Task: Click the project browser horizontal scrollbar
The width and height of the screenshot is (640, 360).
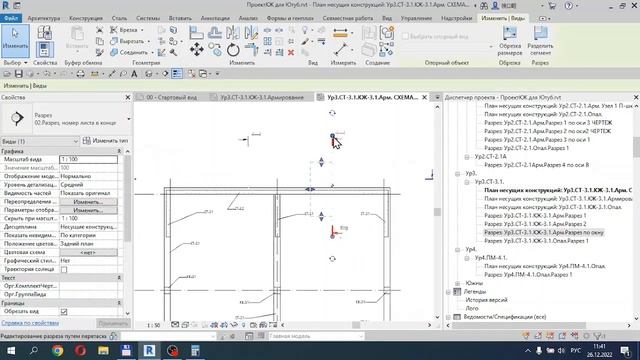Action: tap(519, 325)
